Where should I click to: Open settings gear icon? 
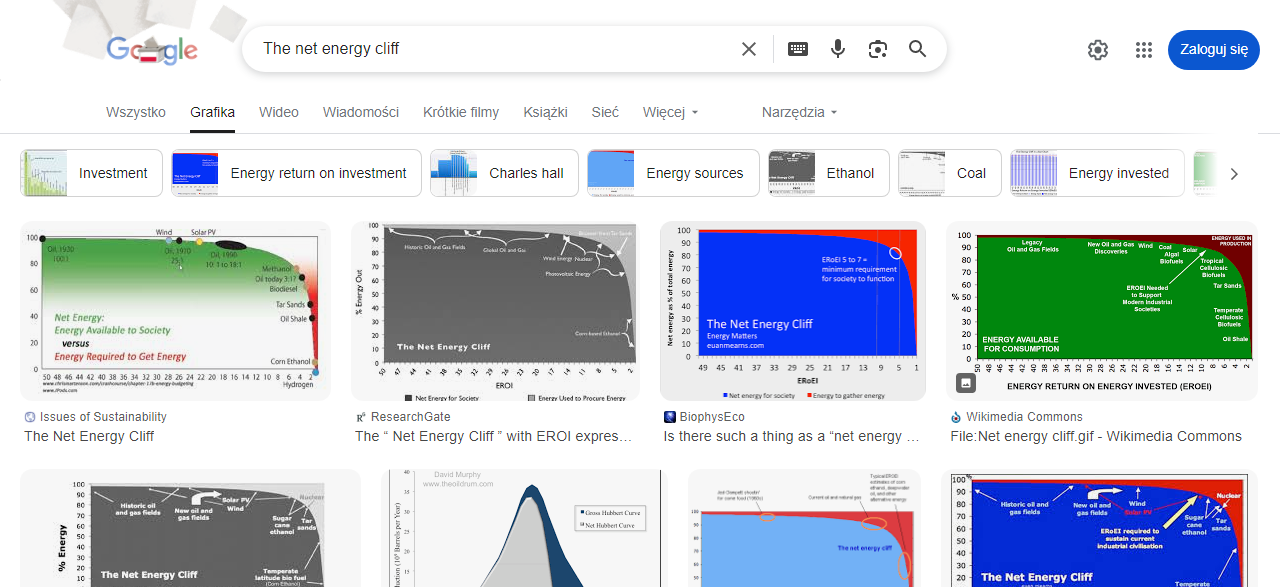(x=1098, y=50)
